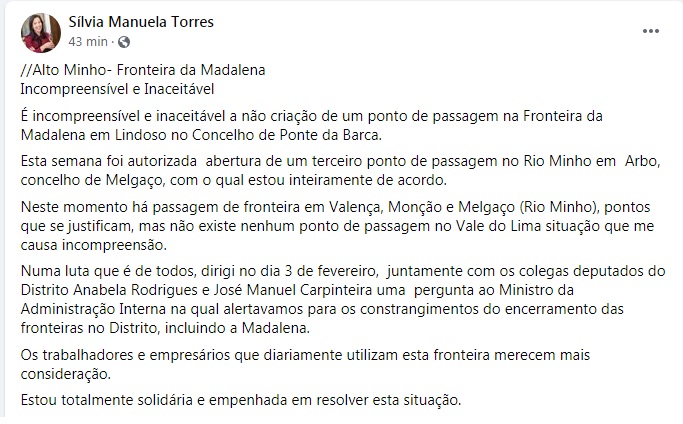Image resolution: width=683 pixels, height=424 pixels.
Task: Open the post options three-dot menu
Action: point(650,31)
